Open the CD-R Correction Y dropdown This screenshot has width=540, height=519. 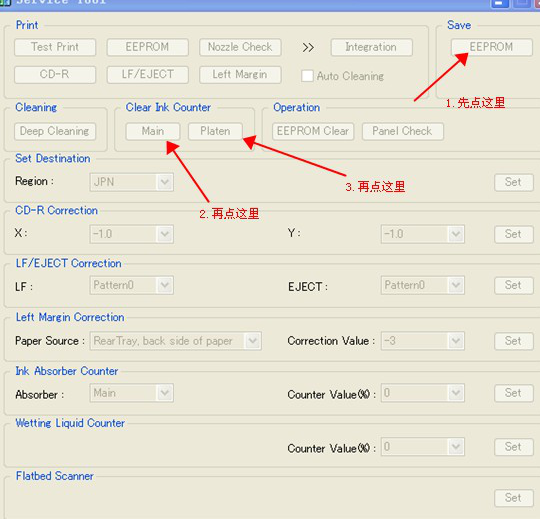[x=423, y=234]
